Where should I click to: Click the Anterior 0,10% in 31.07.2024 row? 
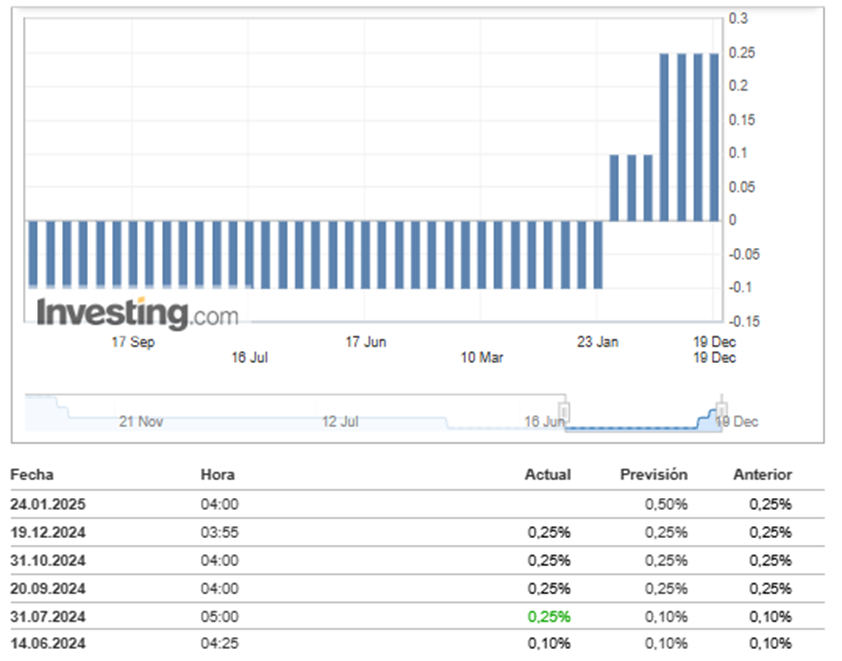(770, 616)
